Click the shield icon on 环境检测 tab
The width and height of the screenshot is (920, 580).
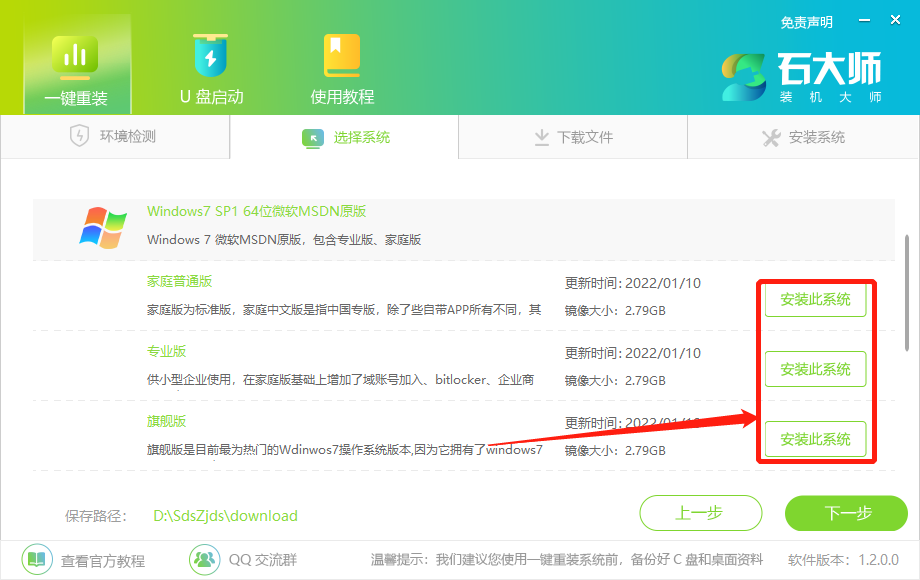[x=78, y=138]
